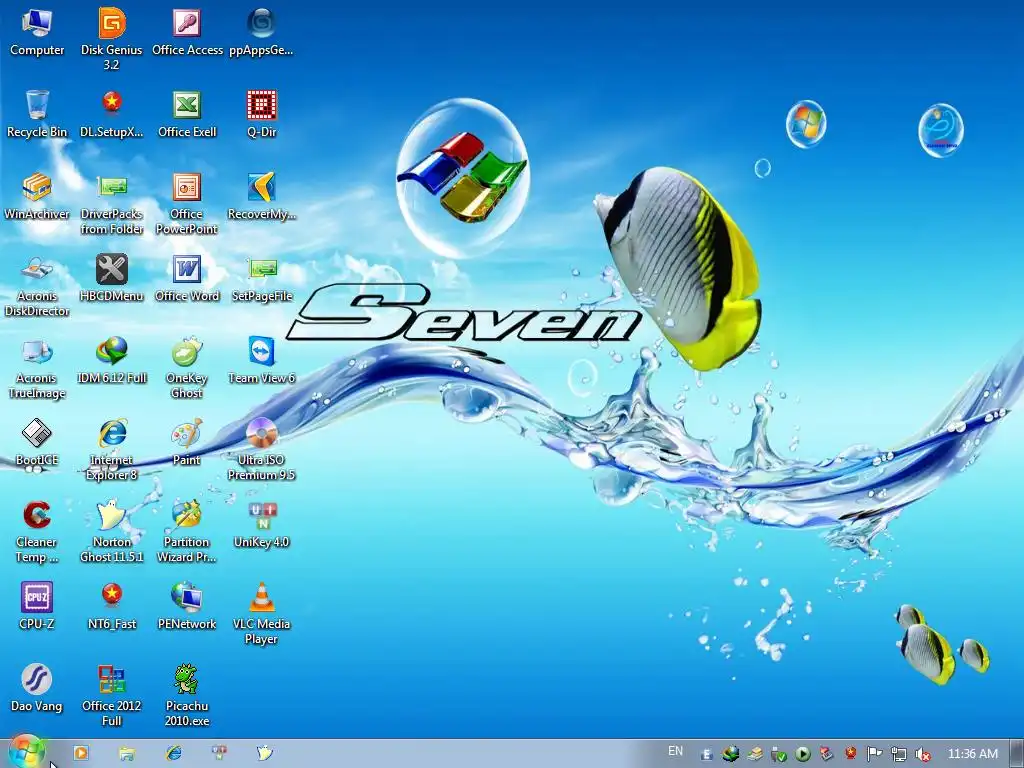Open Safely Remove Hardware tray icon
1024x768 pixels.
tap(778, 755)
